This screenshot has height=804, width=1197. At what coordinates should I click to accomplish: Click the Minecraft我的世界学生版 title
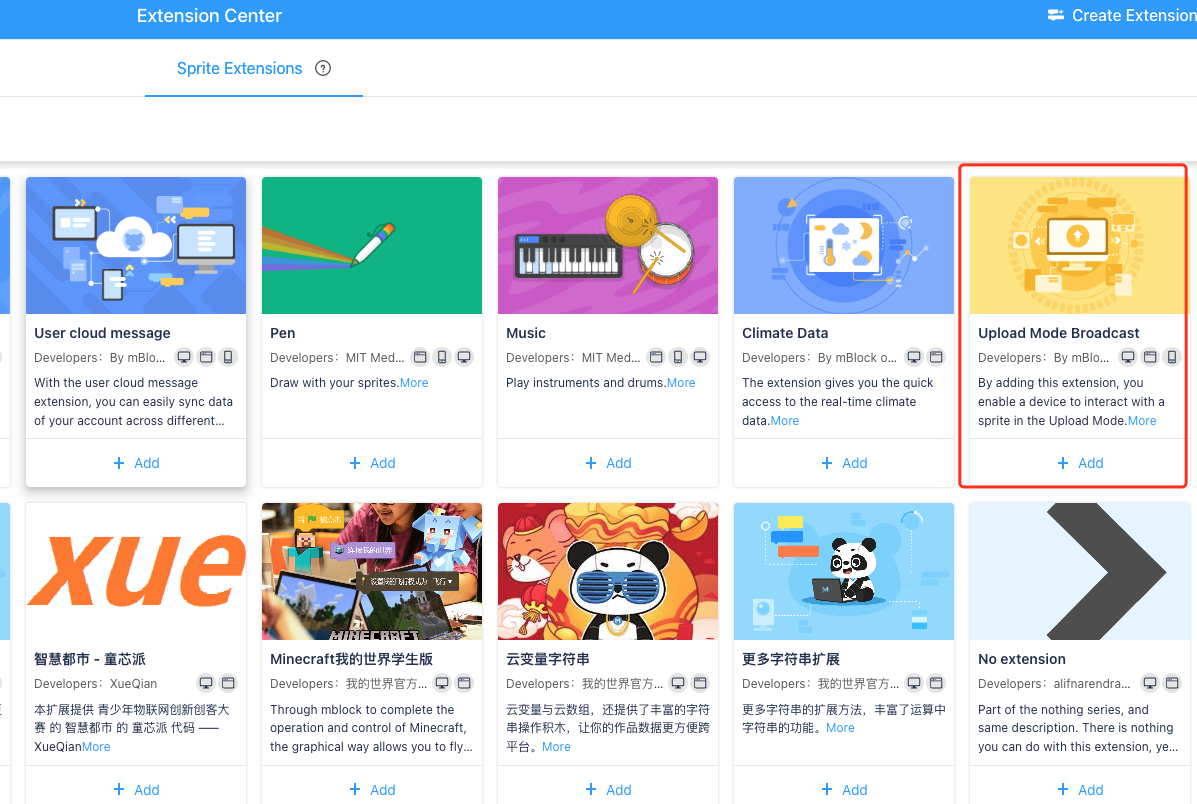pyautogui.click(x=351, y=659)
